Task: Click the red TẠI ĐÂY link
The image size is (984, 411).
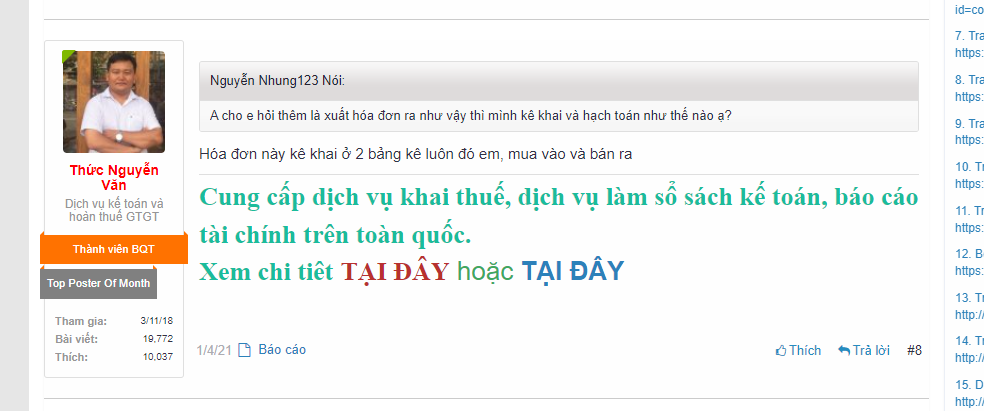Action: click(395, 272)
